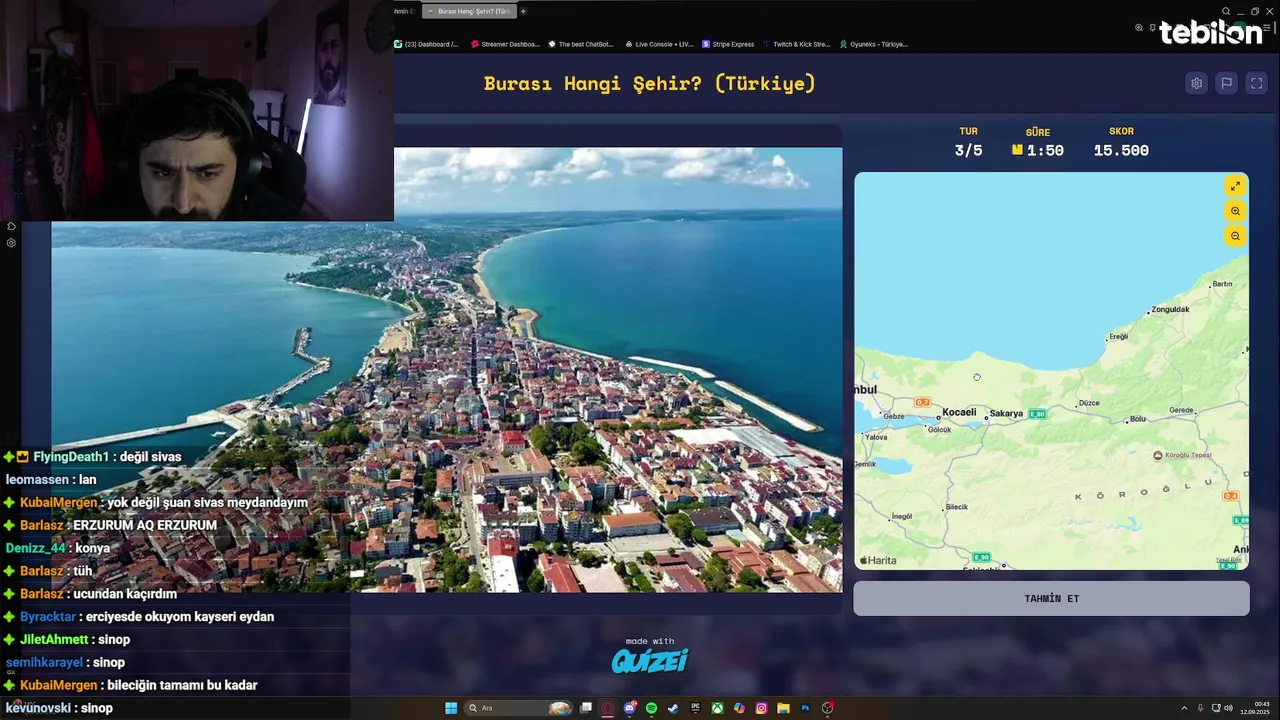Open the Stripe Express bookmark
This screenshot has height=720, width=1280.
pos(728,44)
